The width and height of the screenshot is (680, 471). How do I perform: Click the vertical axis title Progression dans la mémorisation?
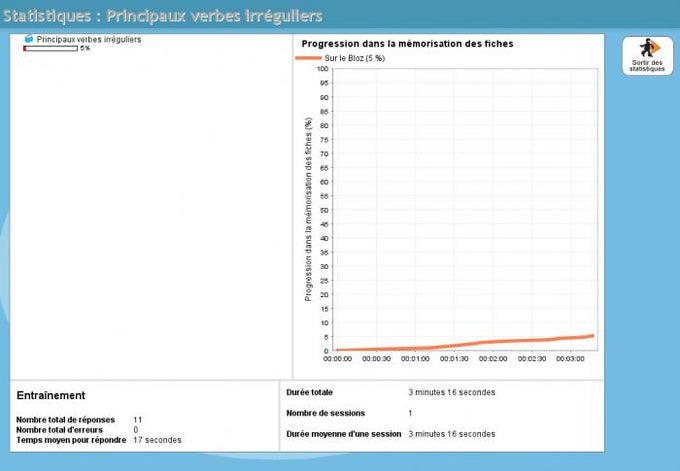(x=308, y=209)
